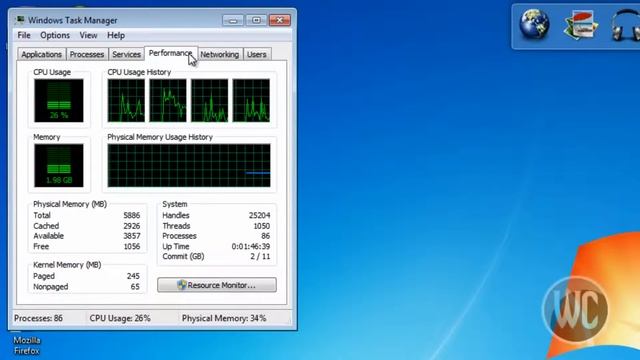Open the Options menu
Screen dimensions: 640x360
pos(55,36)
